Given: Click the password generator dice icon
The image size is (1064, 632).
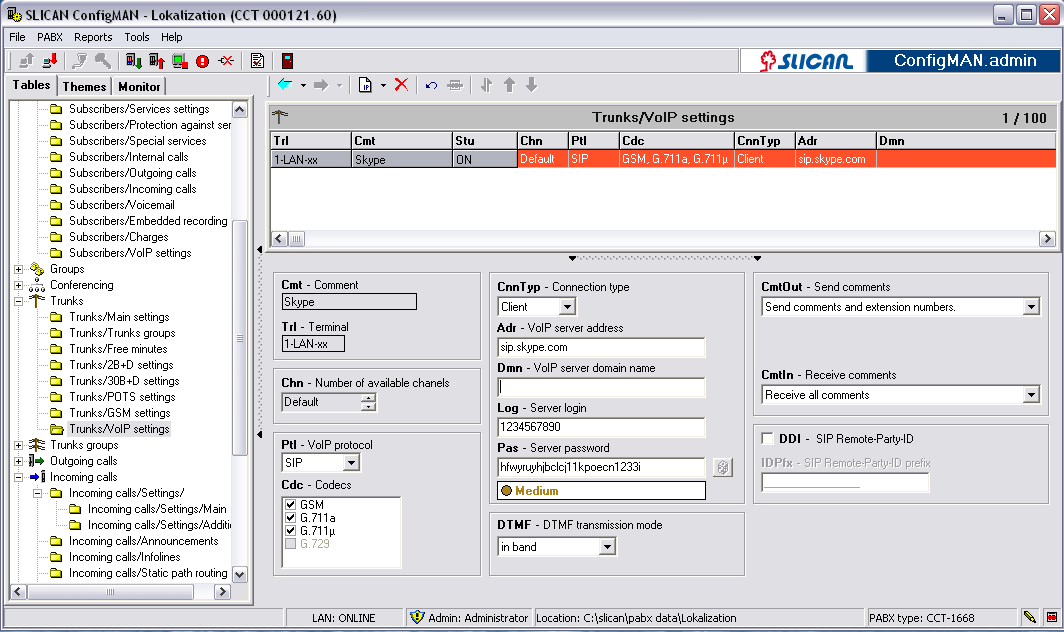Looking at the screenshot, I should (x=722, y=467).
